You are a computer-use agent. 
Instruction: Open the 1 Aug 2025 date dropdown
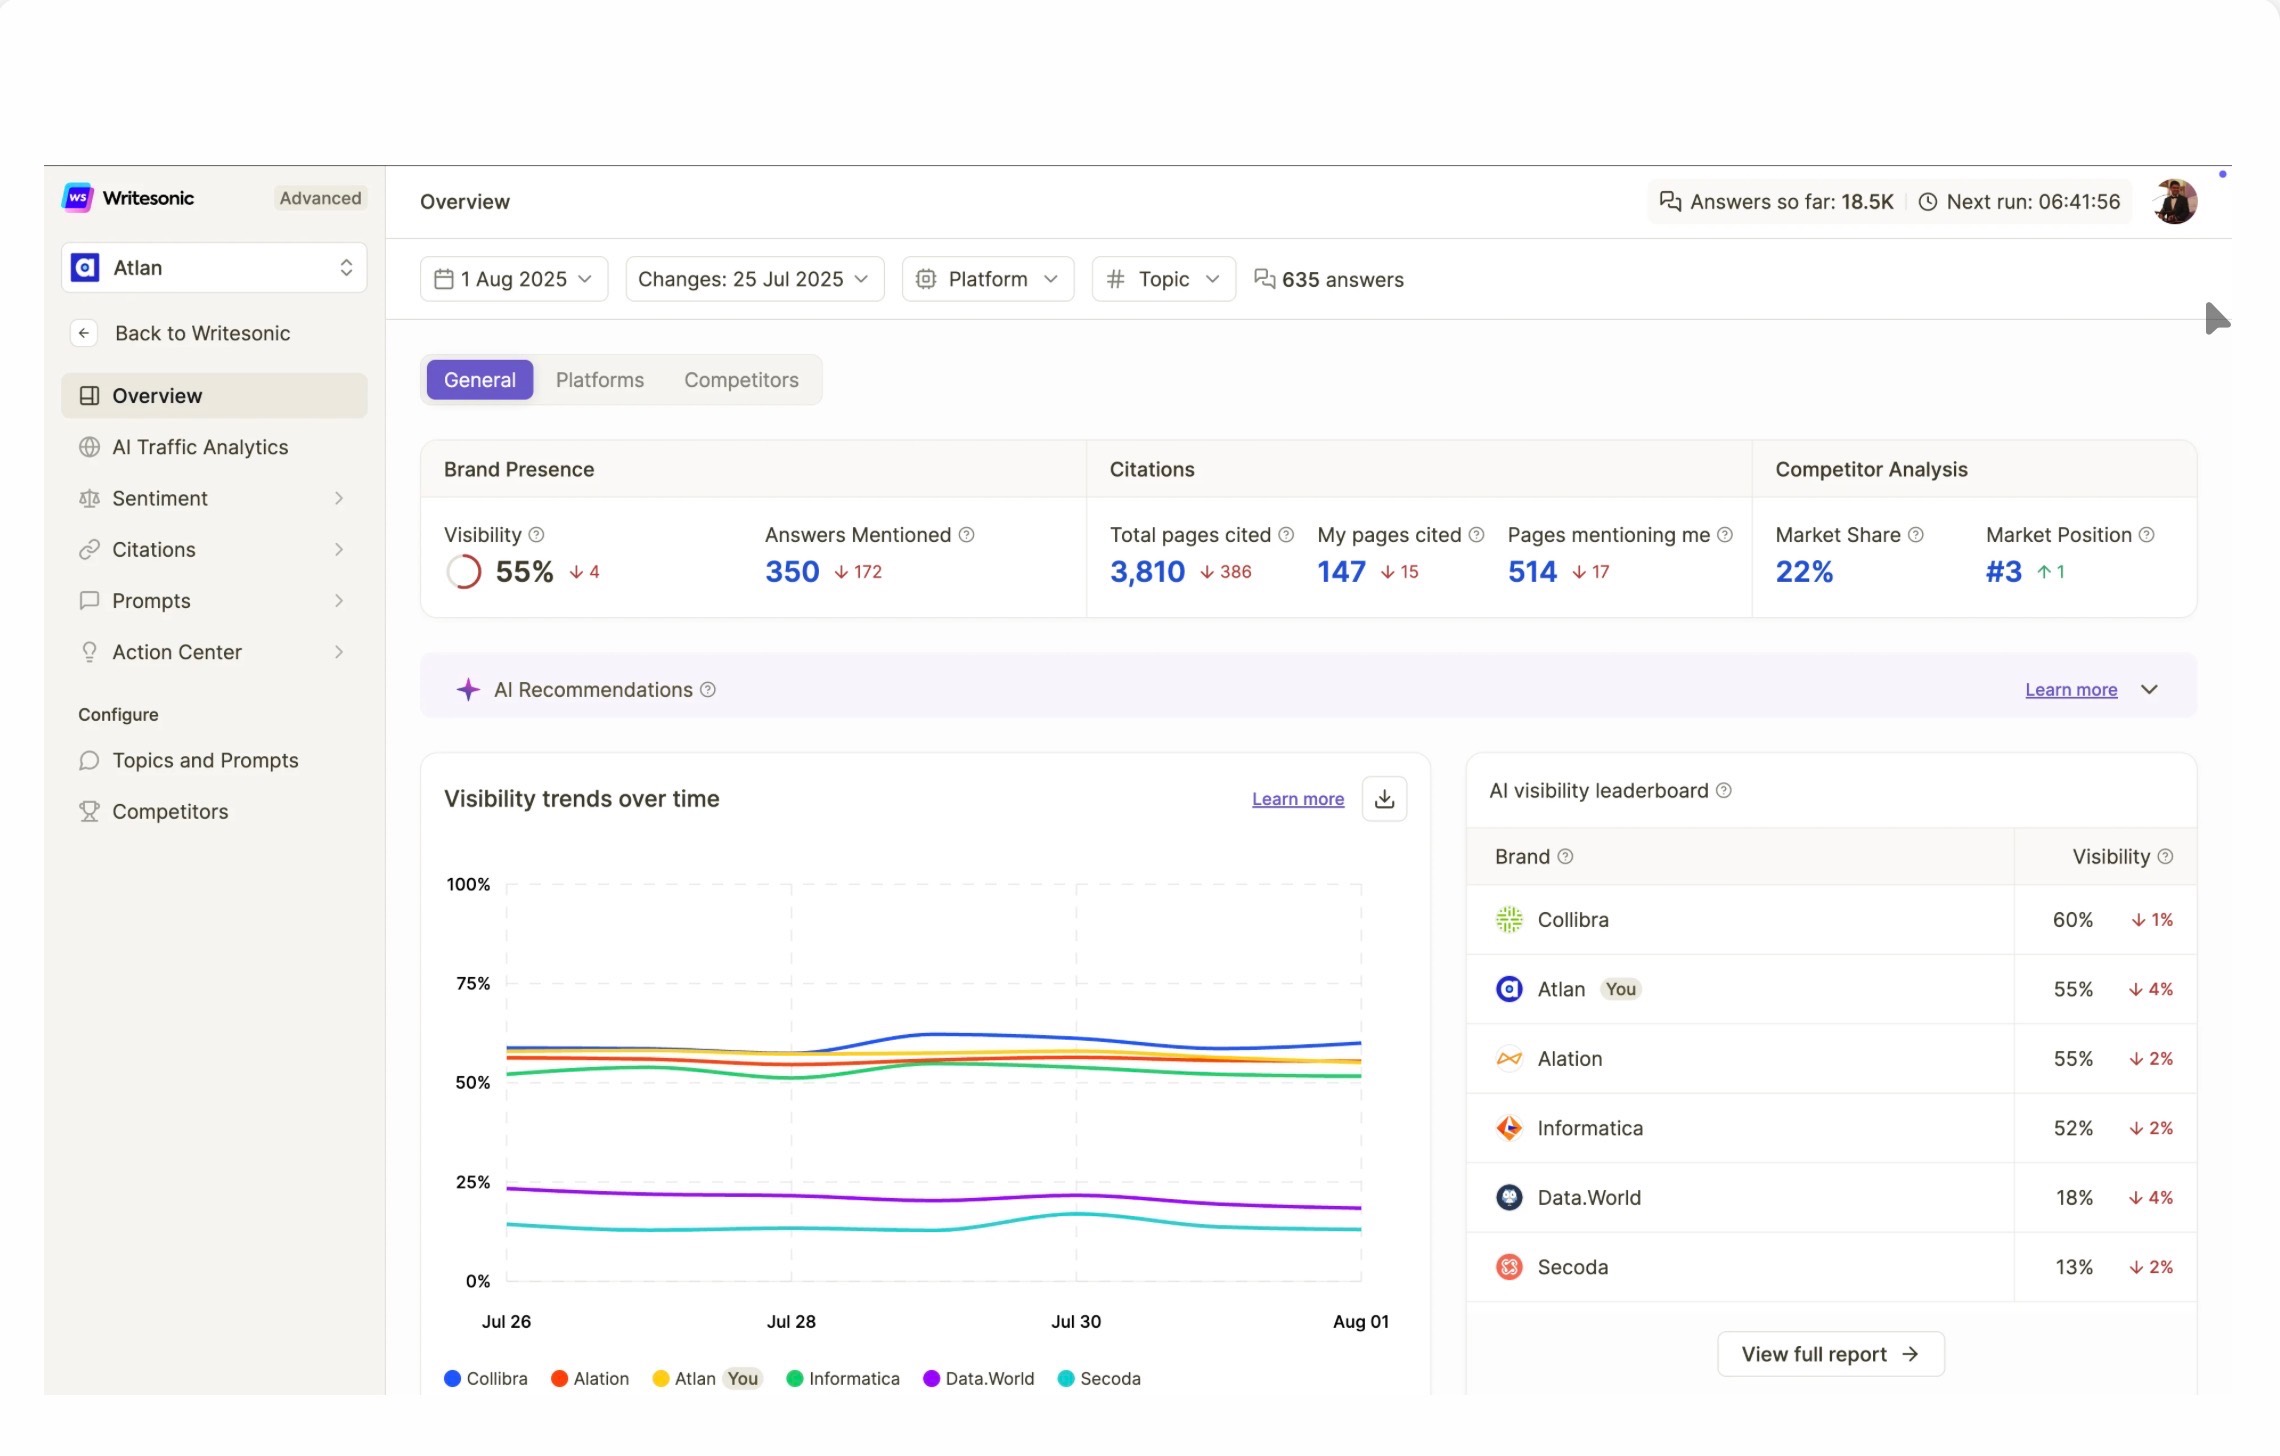pyautogui.click(x=514, y=279)
